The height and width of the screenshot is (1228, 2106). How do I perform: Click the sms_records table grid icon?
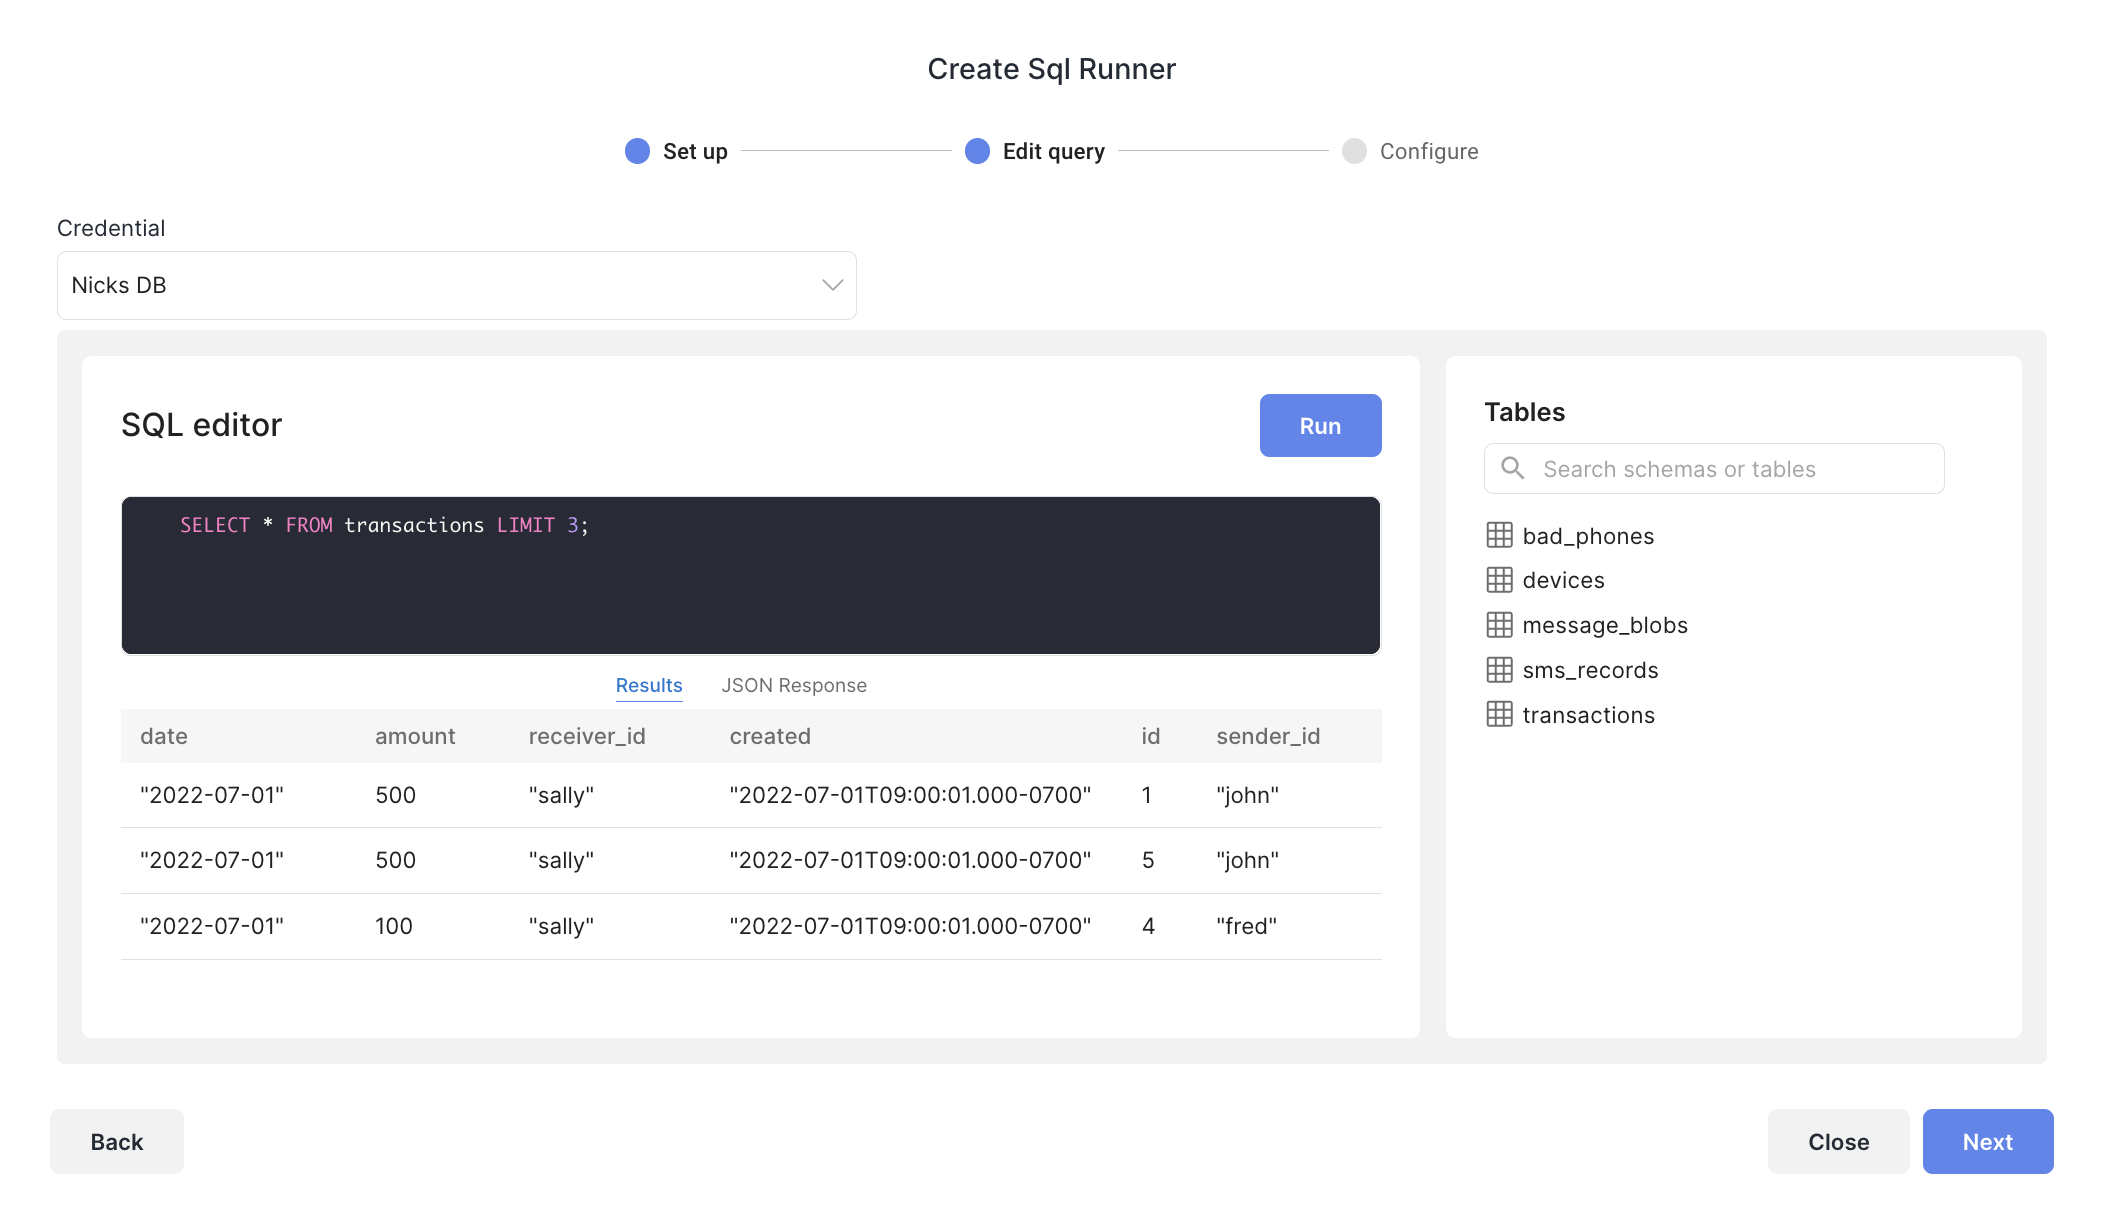pyautogui.click(x=1499, y=670)
